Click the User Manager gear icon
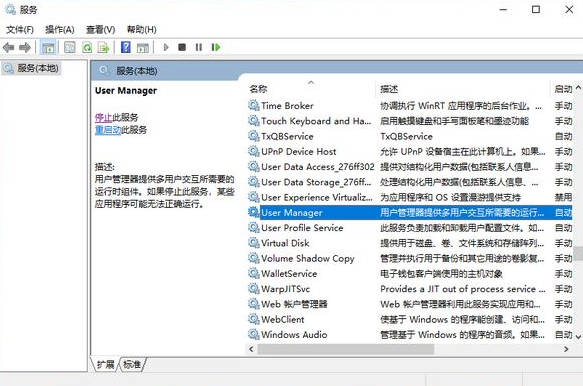 coord(254,212)
